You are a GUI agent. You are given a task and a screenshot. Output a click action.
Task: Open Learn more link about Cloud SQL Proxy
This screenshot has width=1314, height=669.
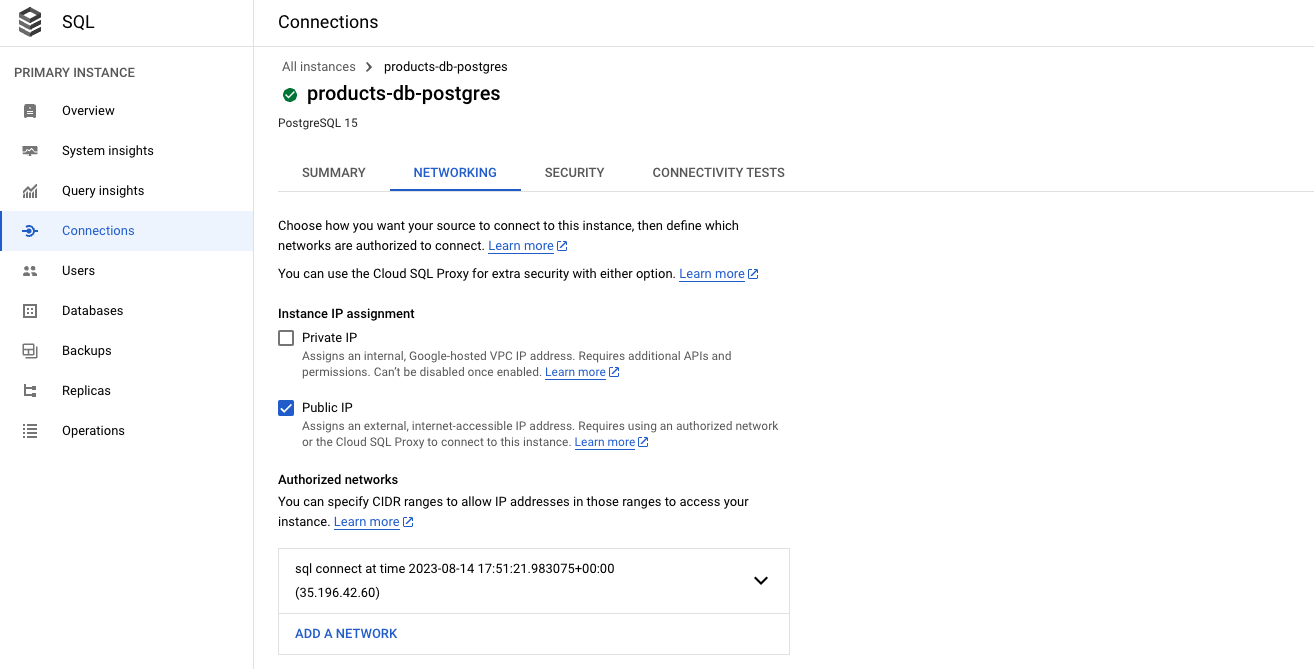tap(712, 274)
